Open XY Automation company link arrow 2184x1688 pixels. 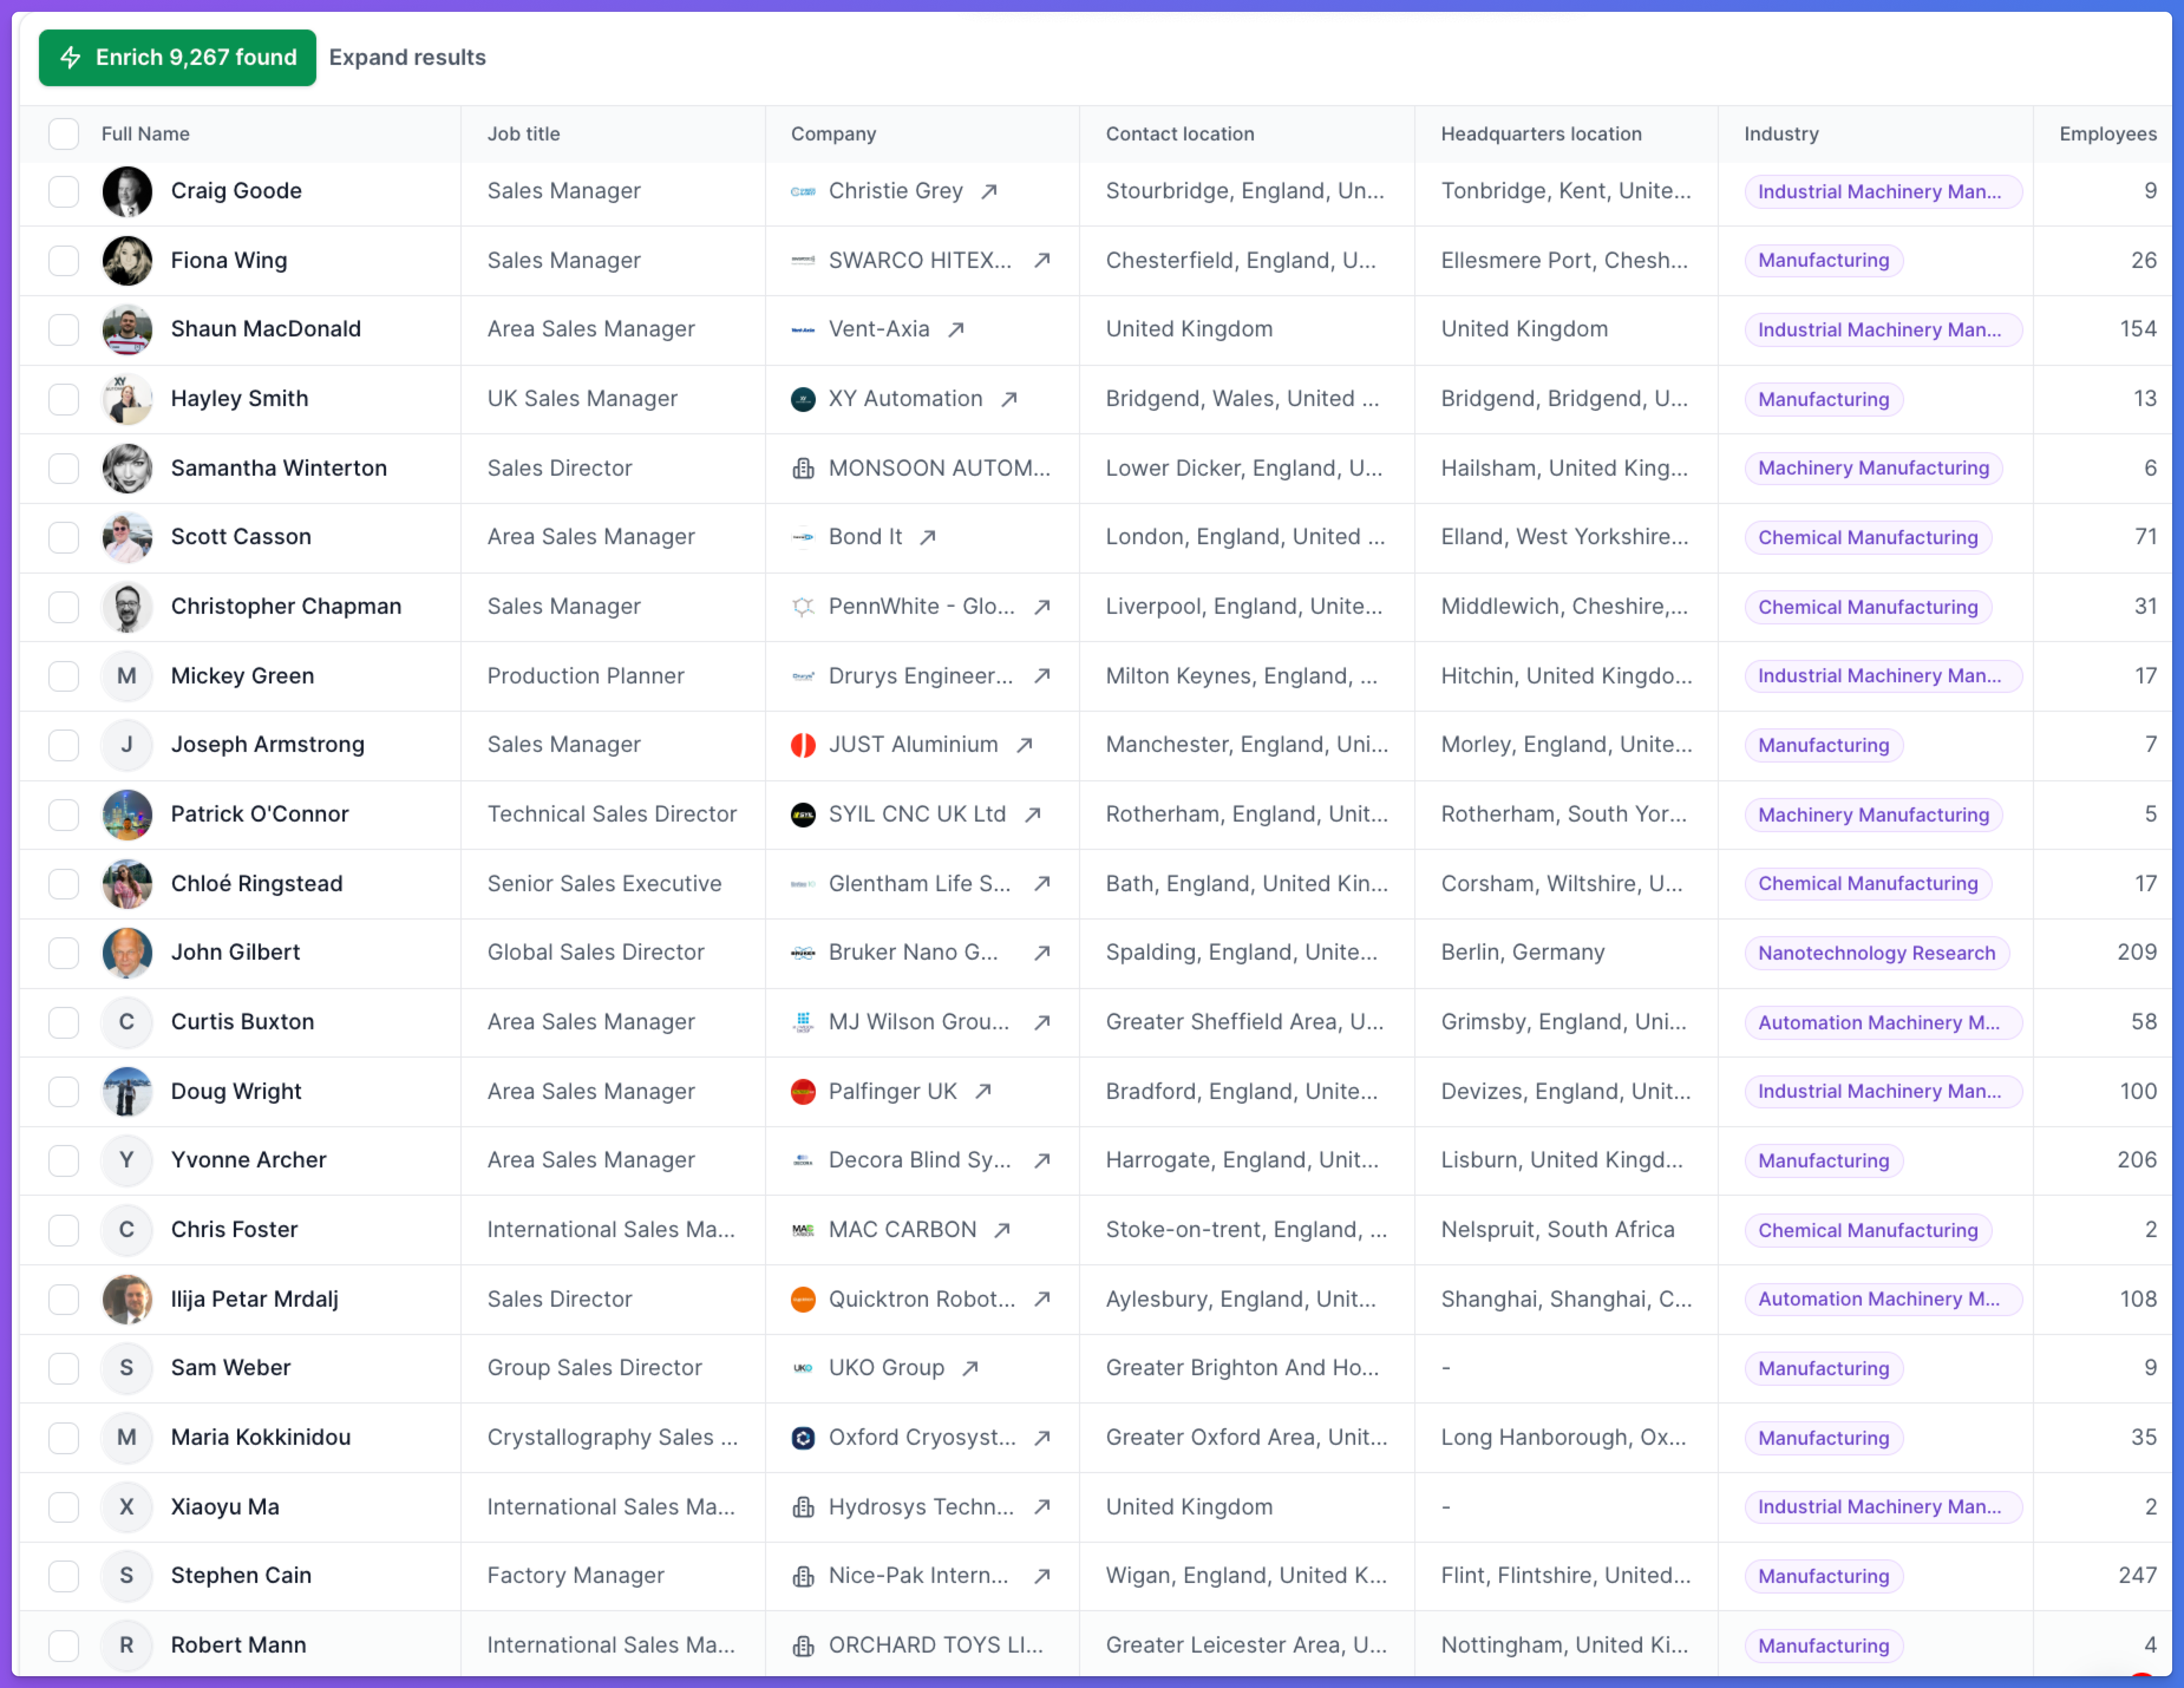point(1009,399)
